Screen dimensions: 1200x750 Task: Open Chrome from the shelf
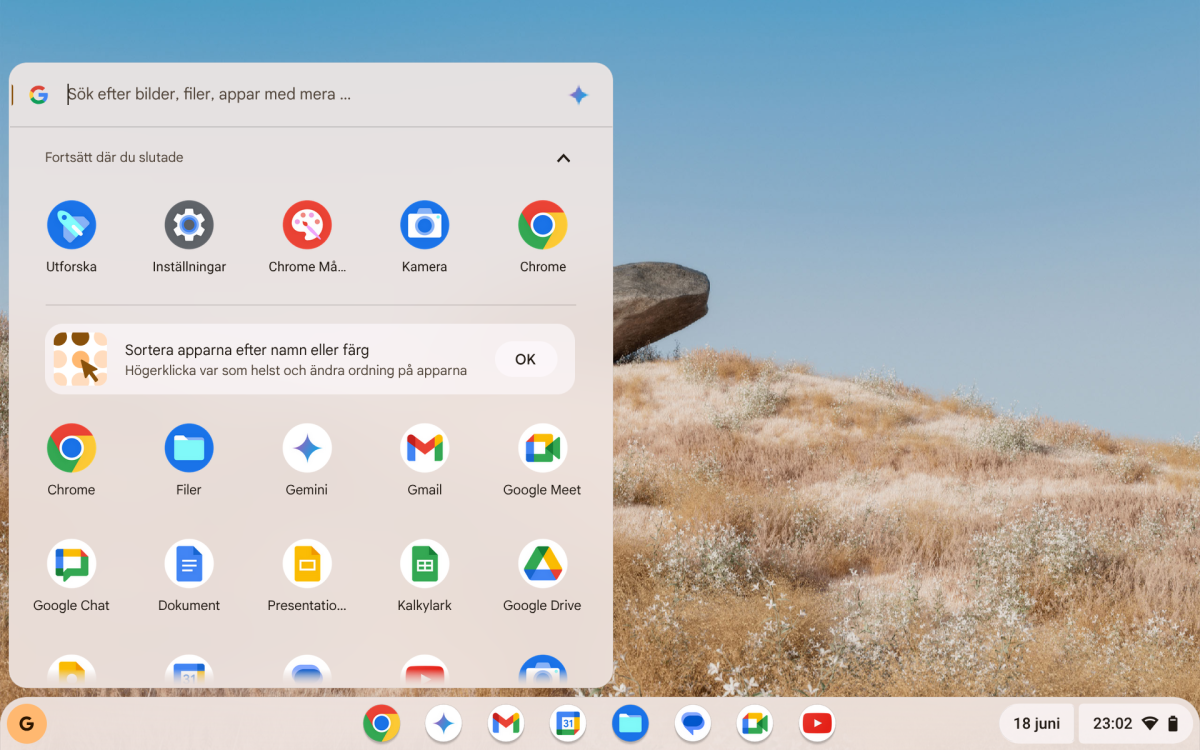382,723
